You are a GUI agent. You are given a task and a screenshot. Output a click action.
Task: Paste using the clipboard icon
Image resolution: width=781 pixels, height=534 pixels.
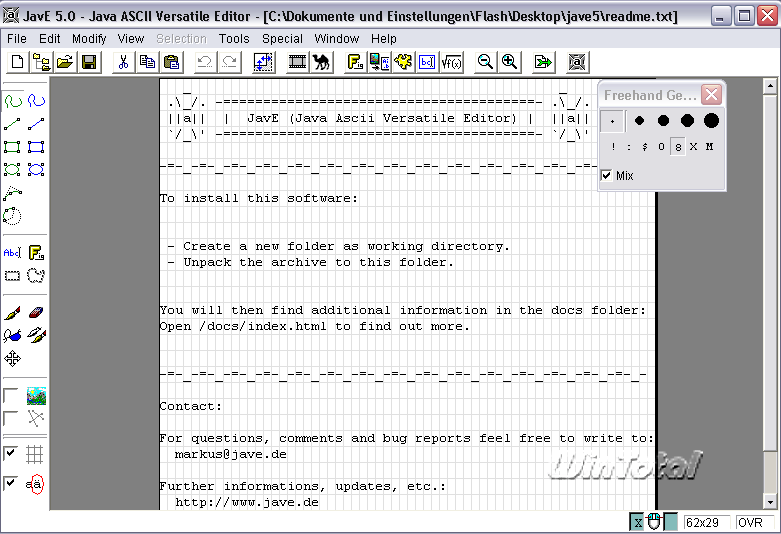click(171, 62)
